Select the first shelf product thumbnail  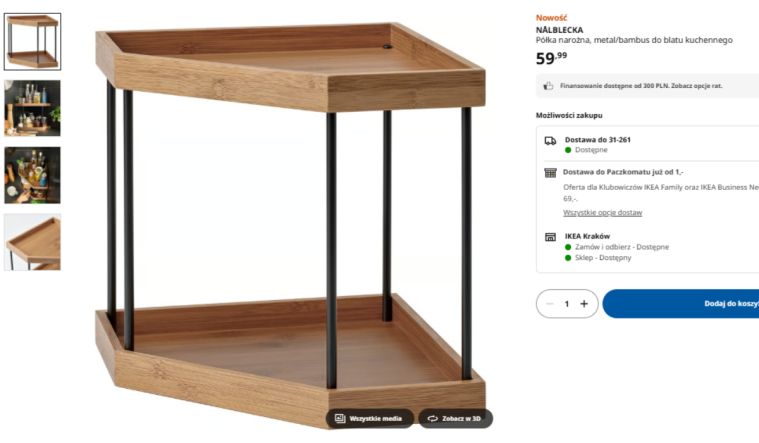32,42
